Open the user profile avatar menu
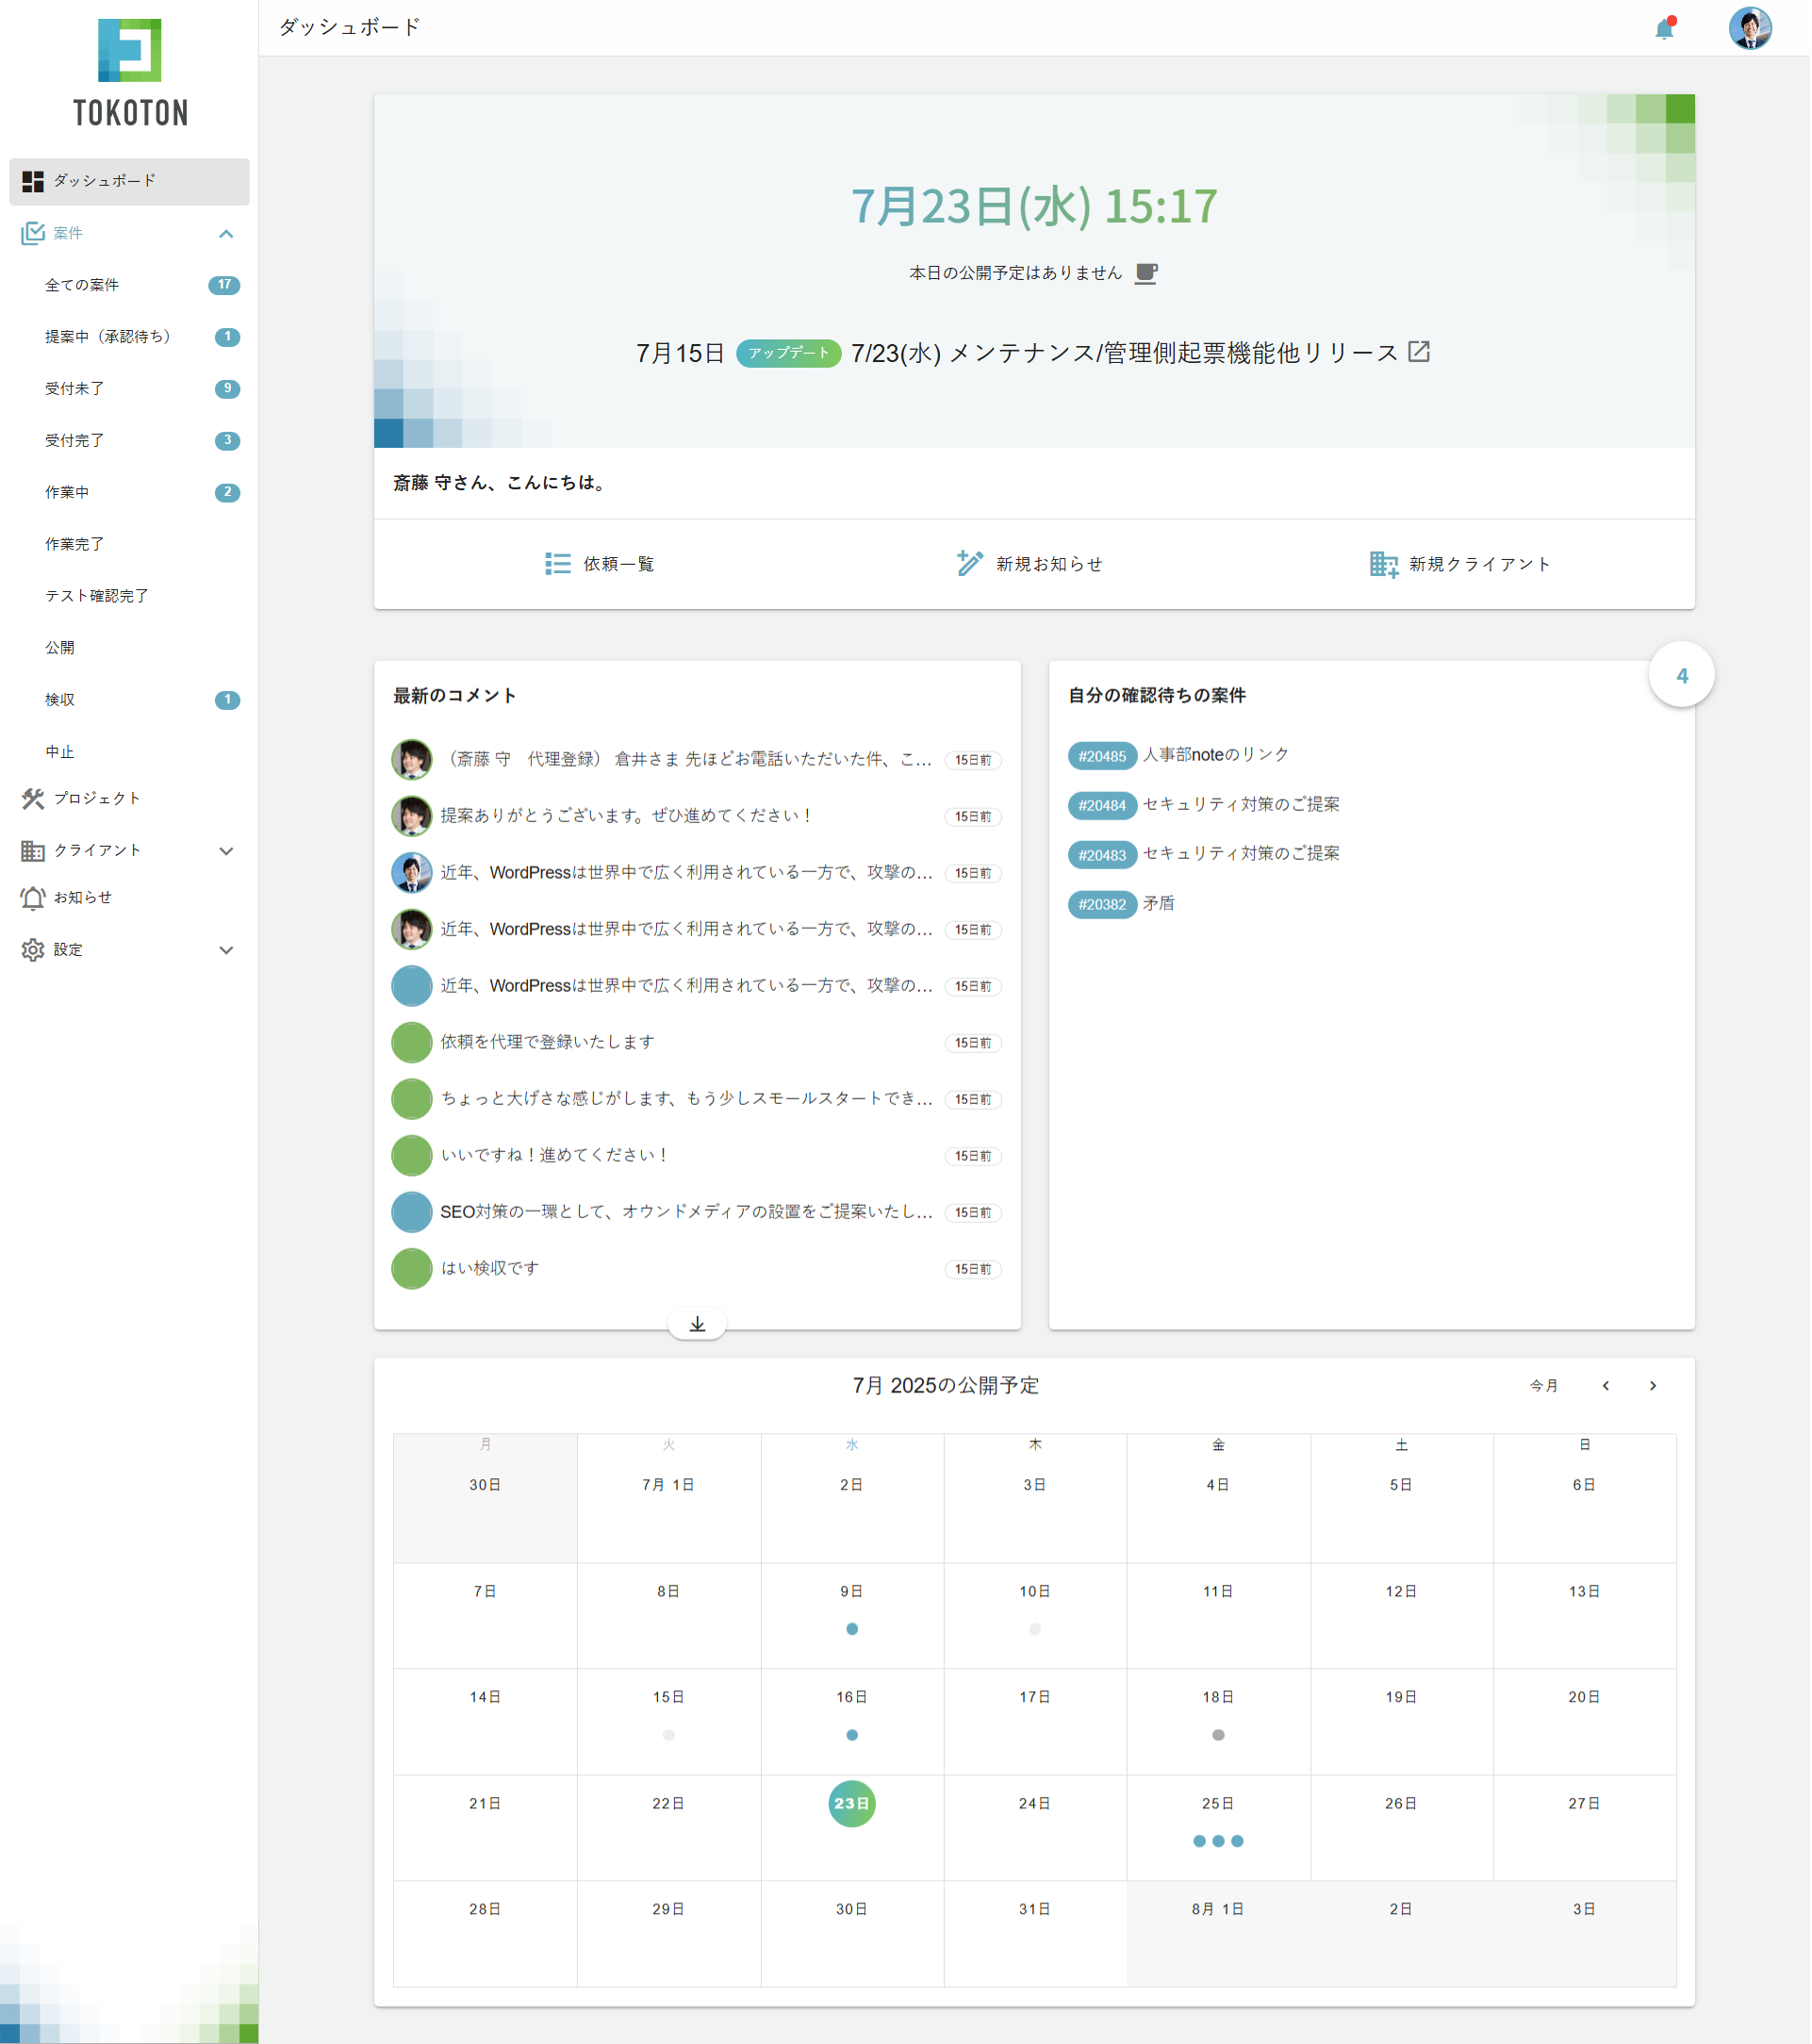The image size is (1812, 2044). point(1751,28)
